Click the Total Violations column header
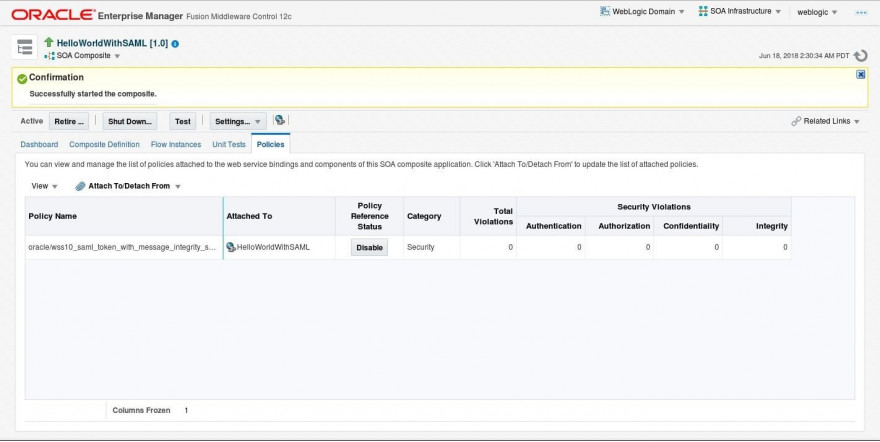 coord(488,216)
